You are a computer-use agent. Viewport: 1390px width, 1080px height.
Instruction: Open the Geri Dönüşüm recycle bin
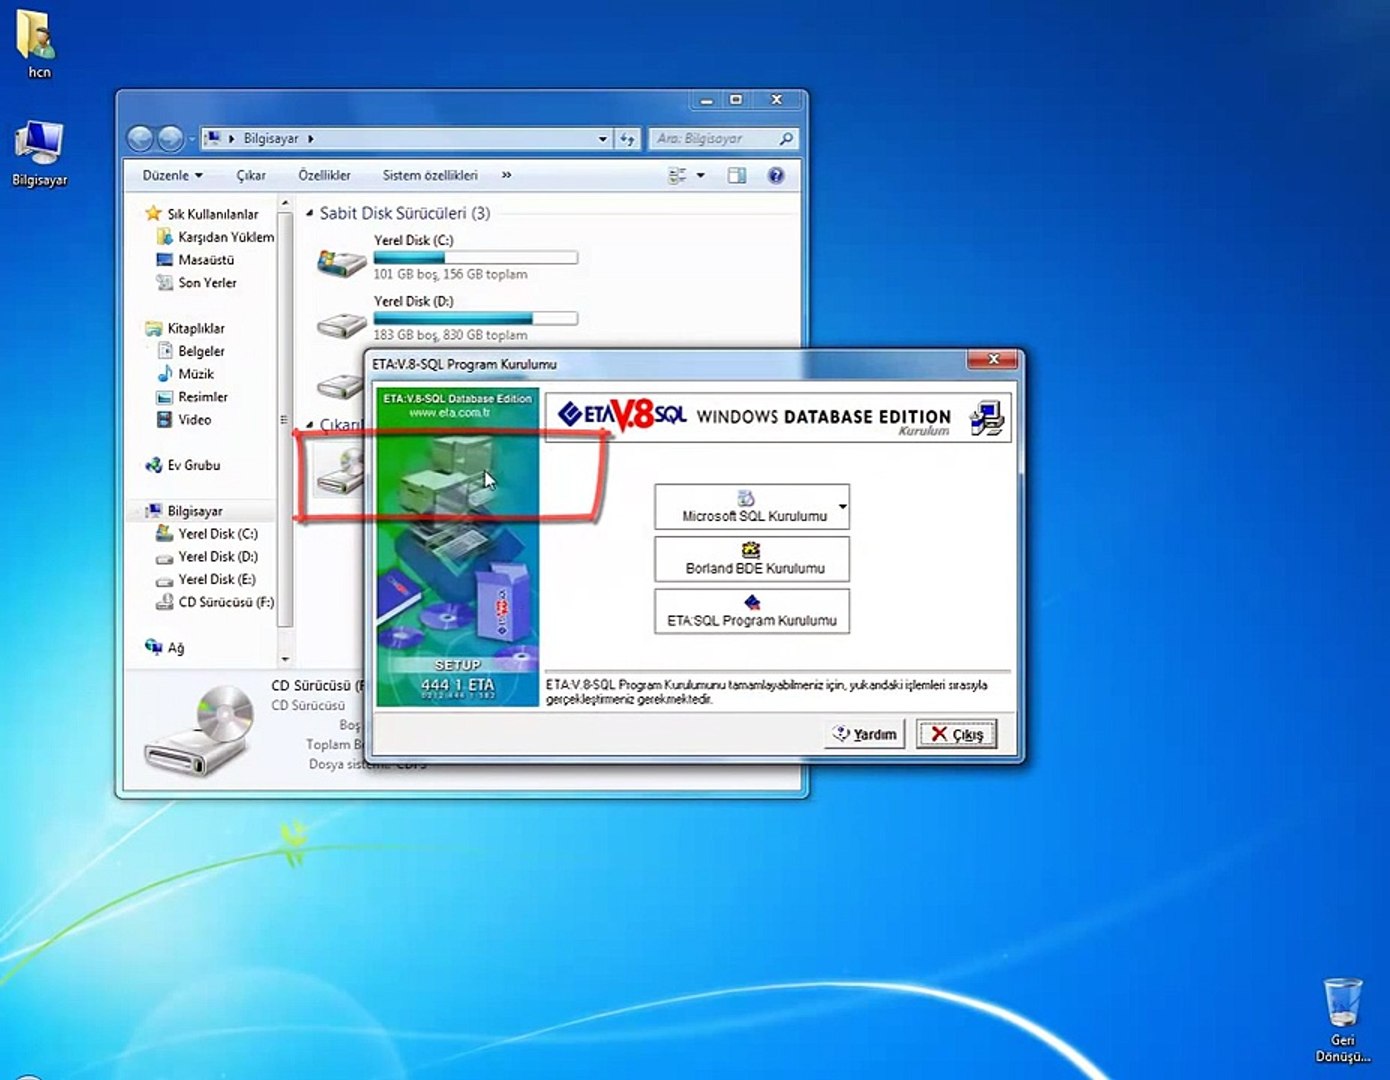pyautogui.click(x=1343, y=1018)
